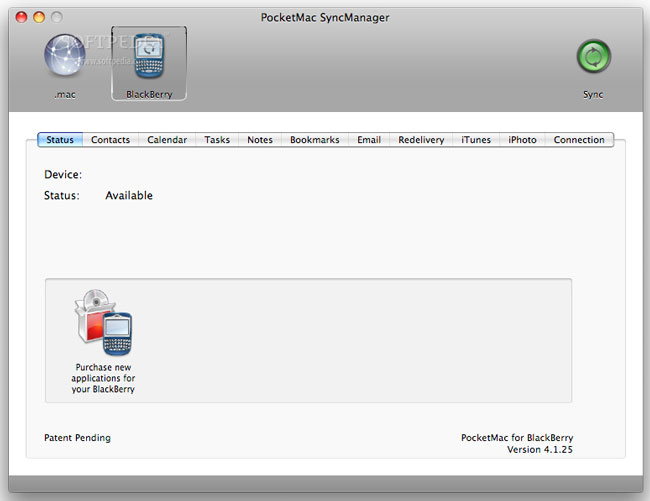The image size is (650, 501).
Task: Click the PocketMac SyncManager window title
Action: pyautogui.click(x=325, y=17)
